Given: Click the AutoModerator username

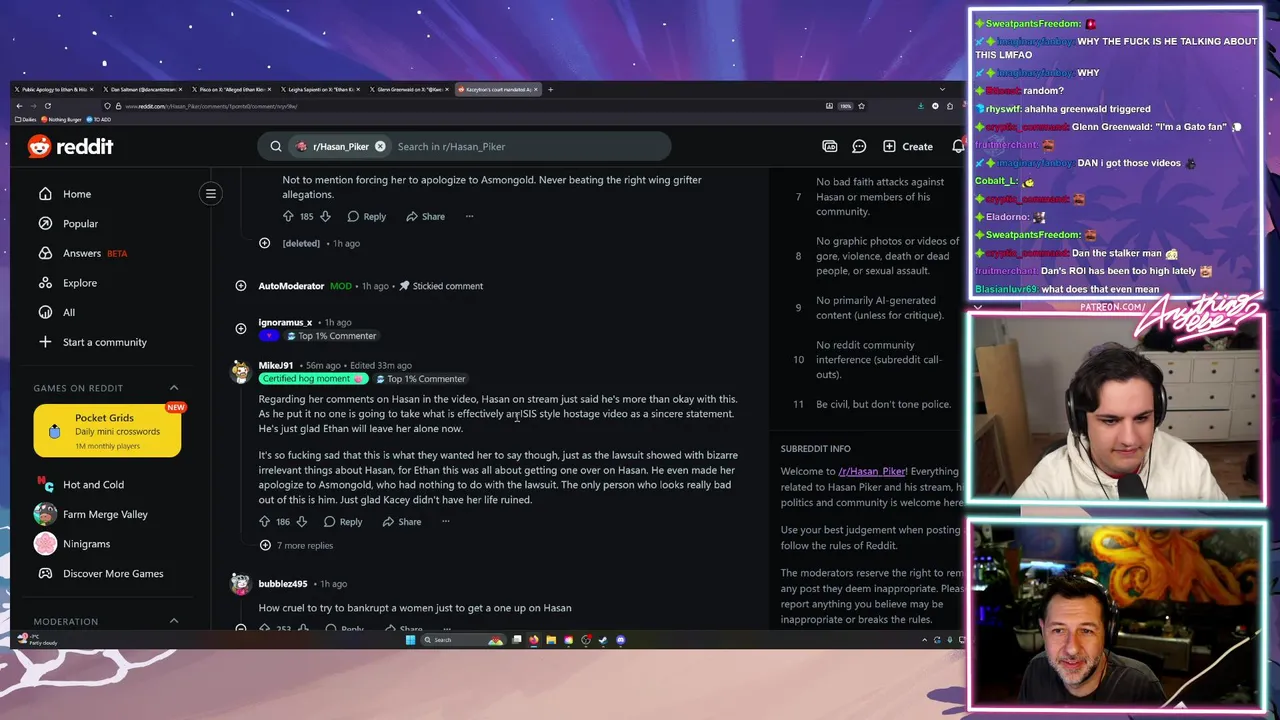Looking at the screenshot, I should (x=291, y=286).
